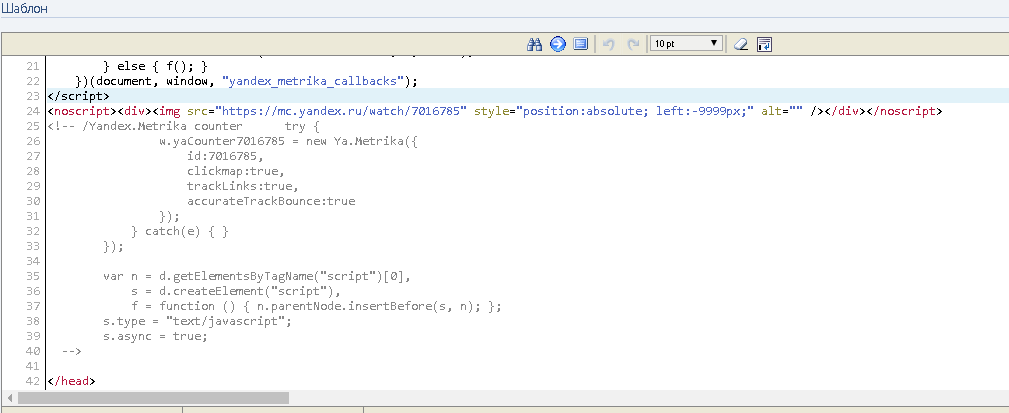
Task: Click the horizontal scrollbar thumb
Action: (153, 398)
